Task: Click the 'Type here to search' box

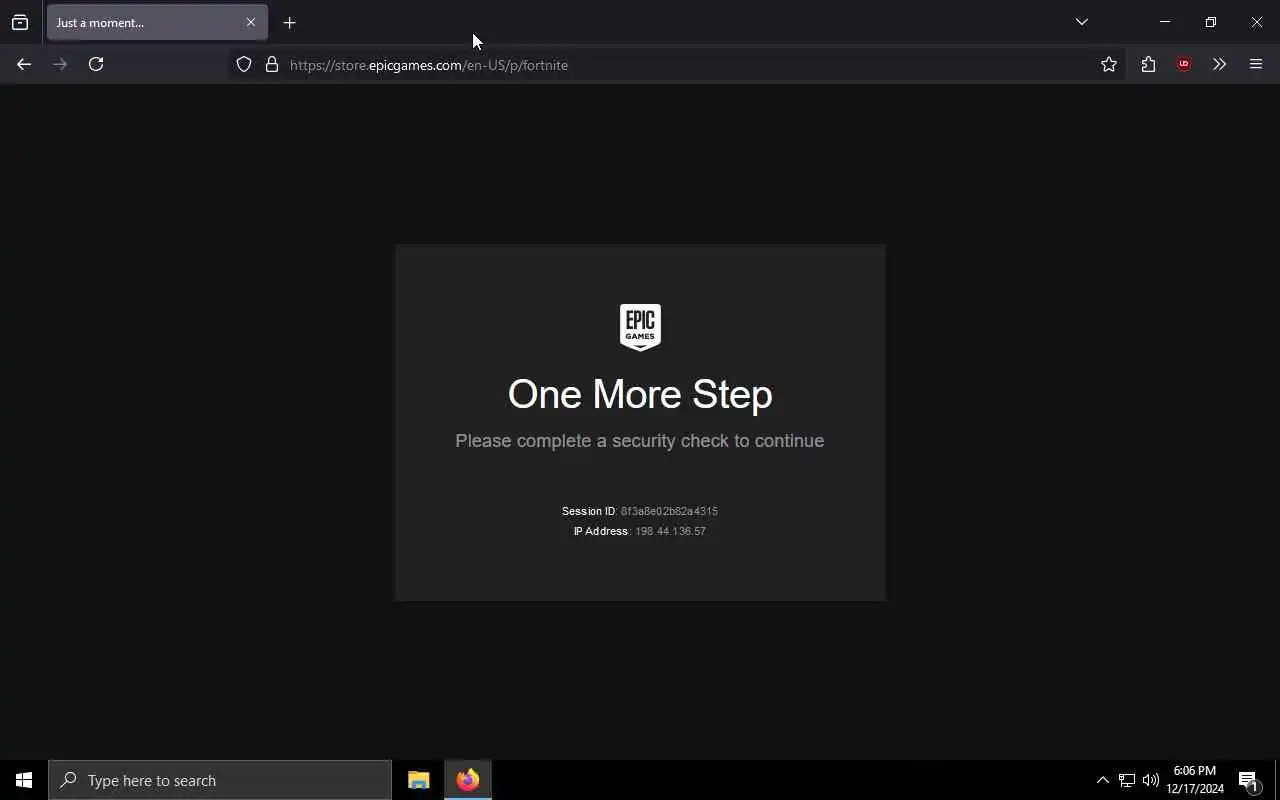Action: 220,780
